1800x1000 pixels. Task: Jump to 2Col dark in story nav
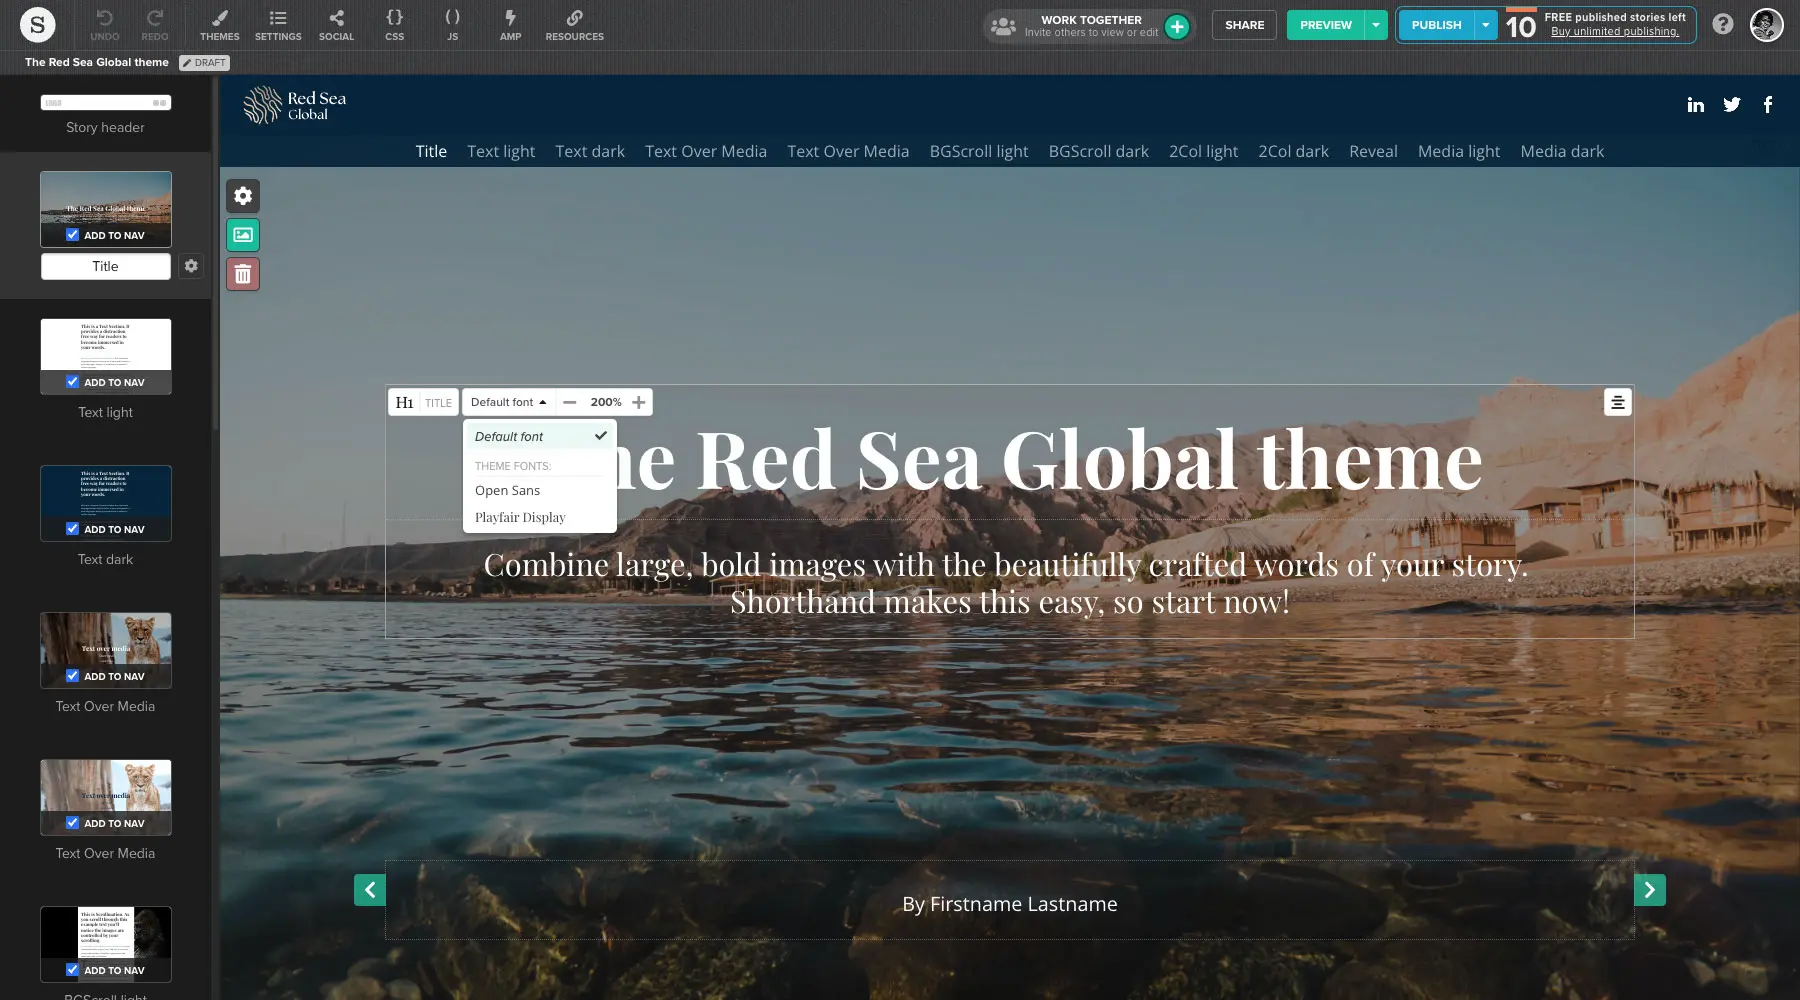point(1294,151)
